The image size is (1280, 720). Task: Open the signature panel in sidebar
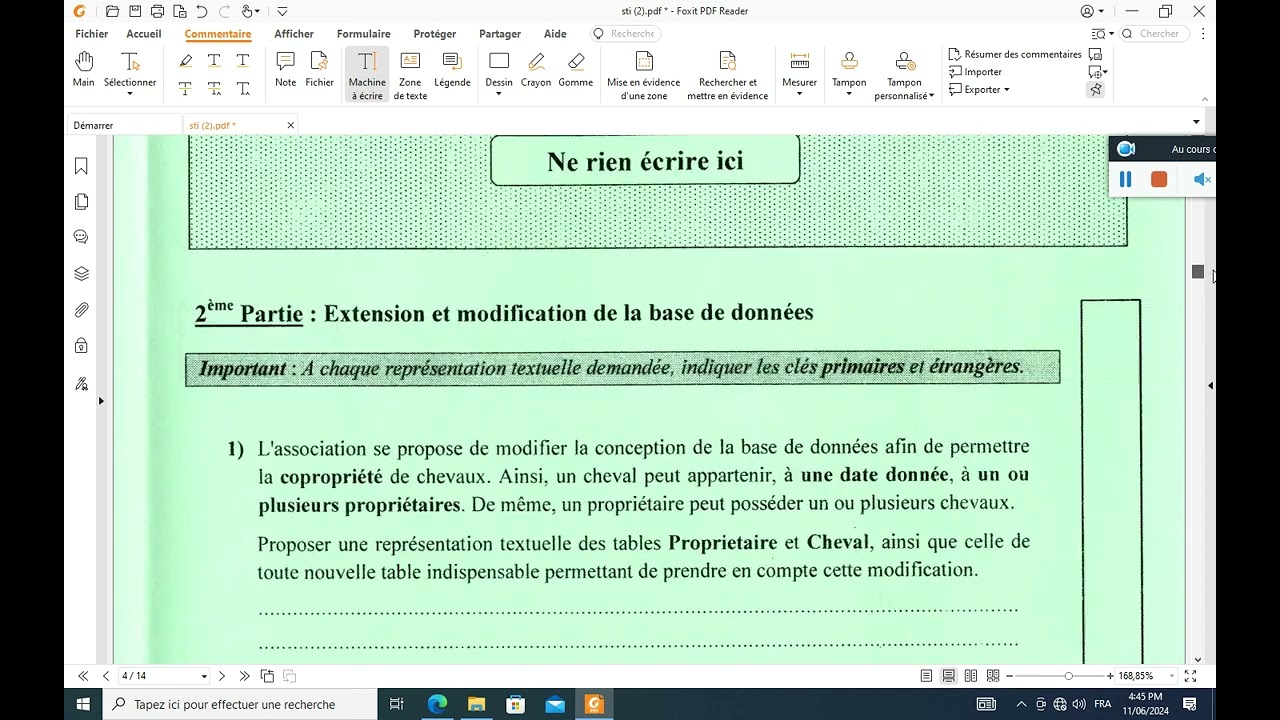coord(81,383)
